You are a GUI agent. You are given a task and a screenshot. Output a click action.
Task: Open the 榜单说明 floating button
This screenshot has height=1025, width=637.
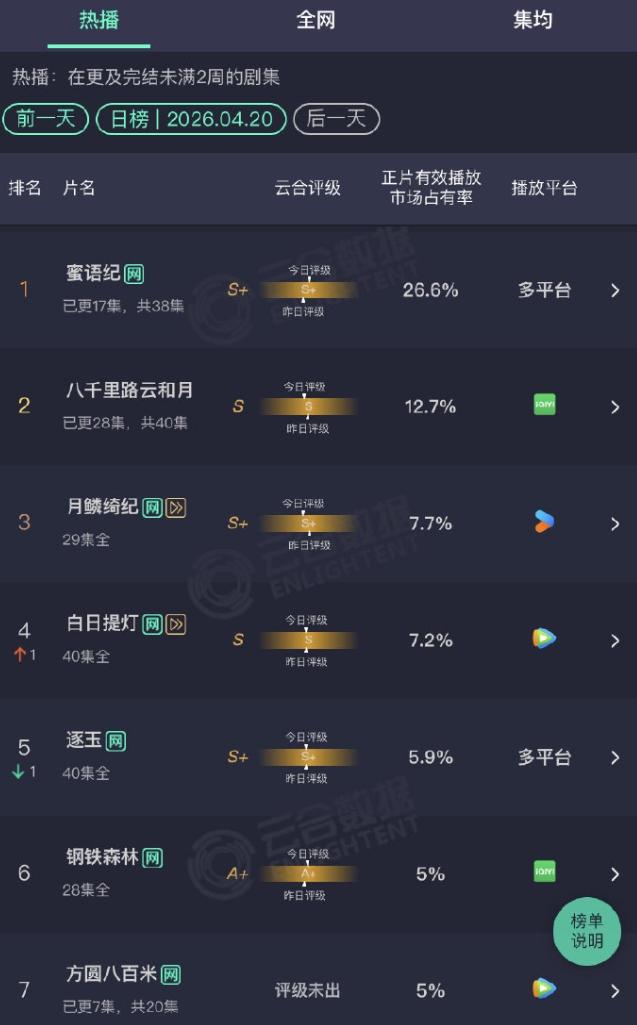(587, 931)
